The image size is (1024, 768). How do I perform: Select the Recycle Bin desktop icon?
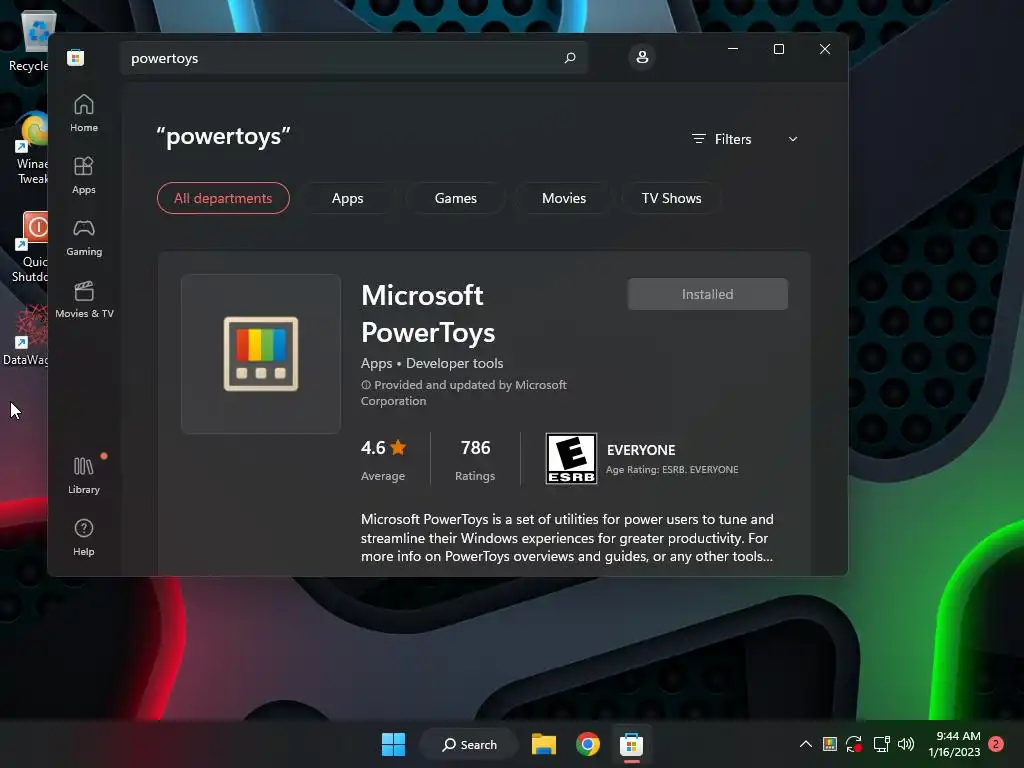click(x=27, y=42)
